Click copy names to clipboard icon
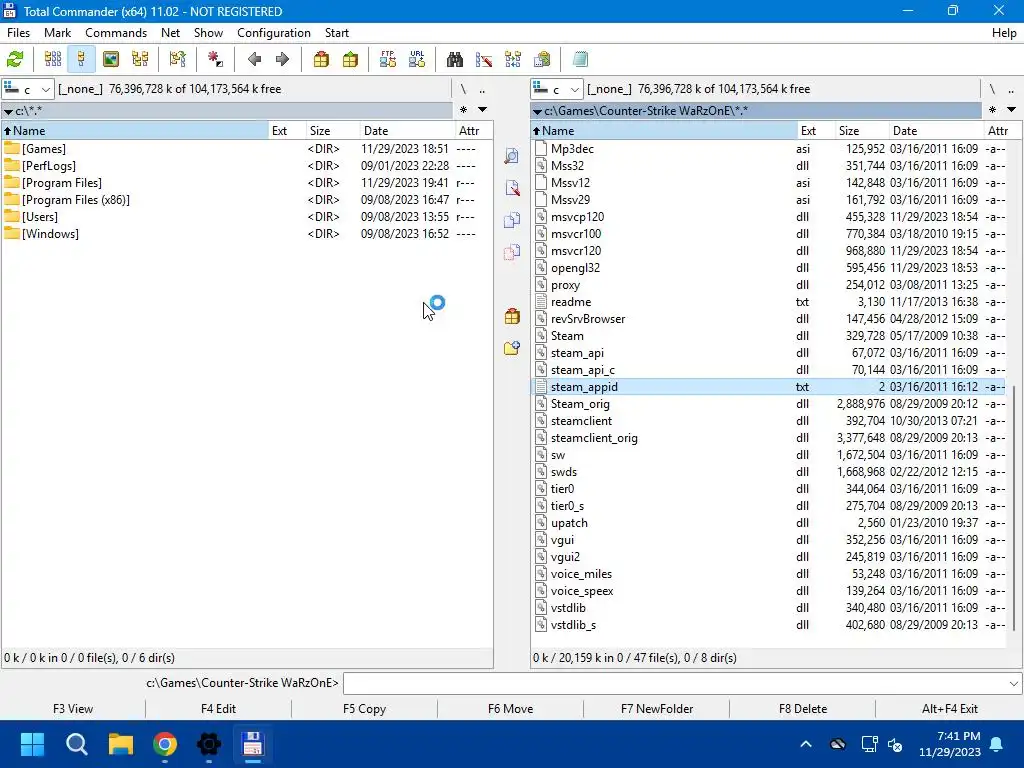 (x=542, y=59)
